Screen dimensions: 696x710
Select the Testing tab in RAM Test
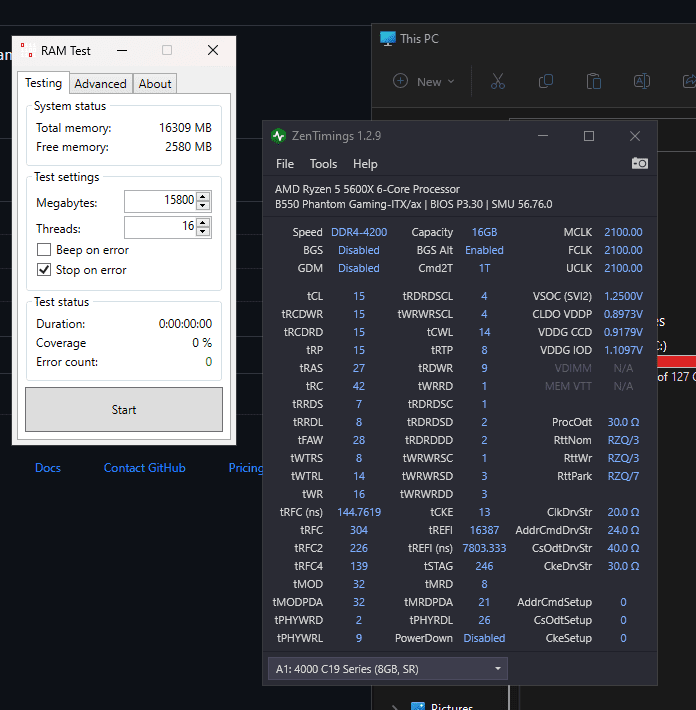[43, 83]
